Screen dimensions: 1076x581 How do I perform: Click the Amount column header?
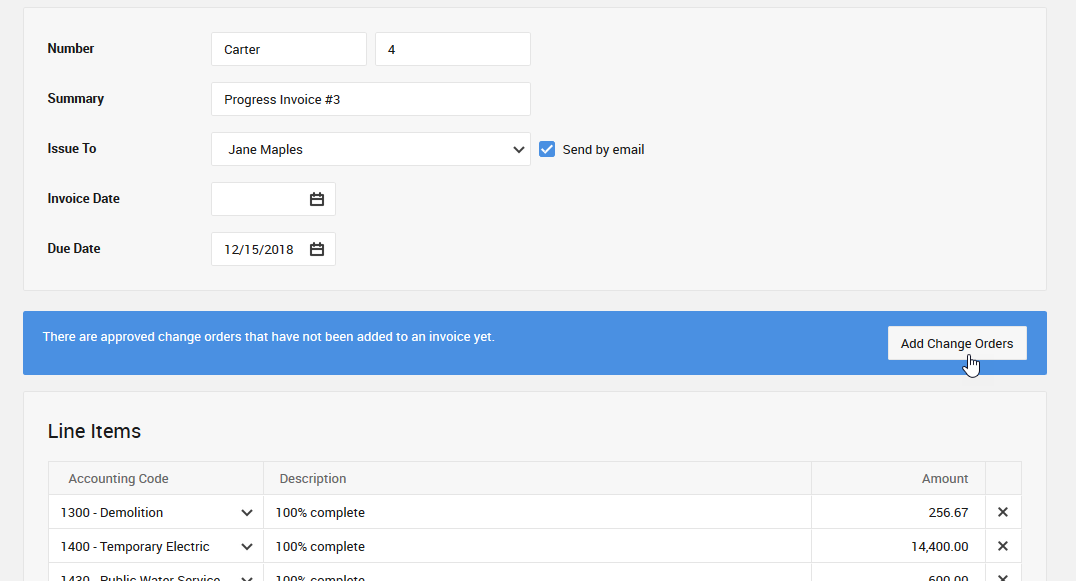[x=944, y=478]
